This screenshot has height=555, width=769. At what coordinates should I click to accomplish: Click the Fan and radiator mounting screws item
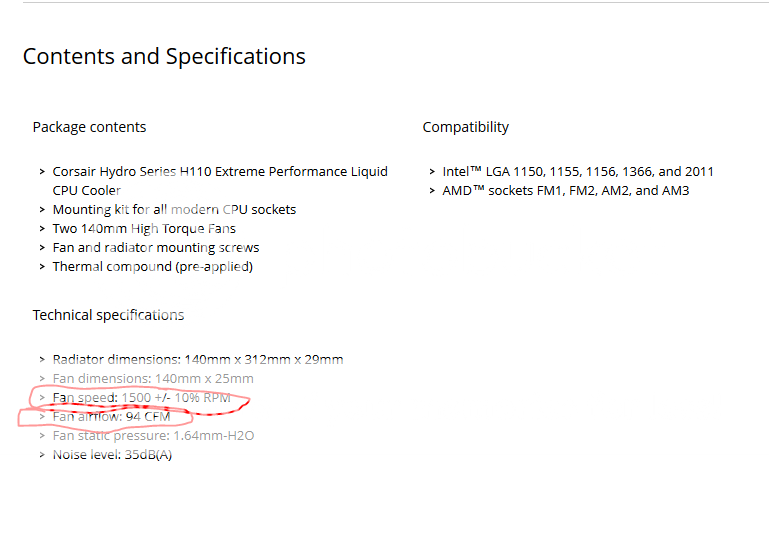(156, 248)
